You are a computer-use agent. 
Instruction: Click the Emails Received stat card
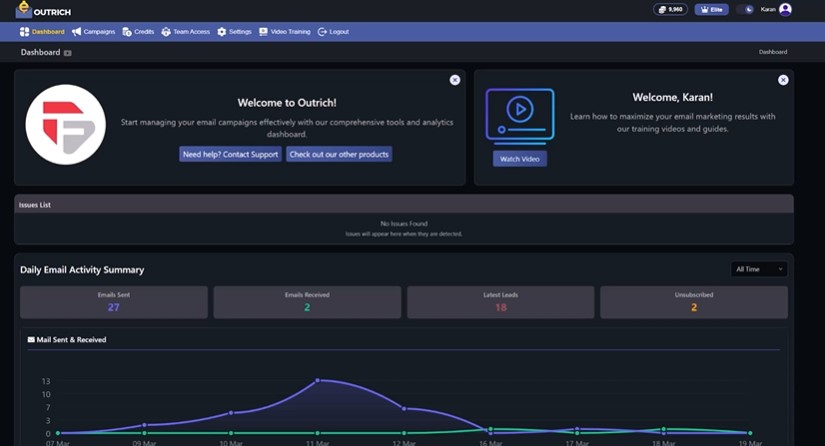tap(307, 302)
